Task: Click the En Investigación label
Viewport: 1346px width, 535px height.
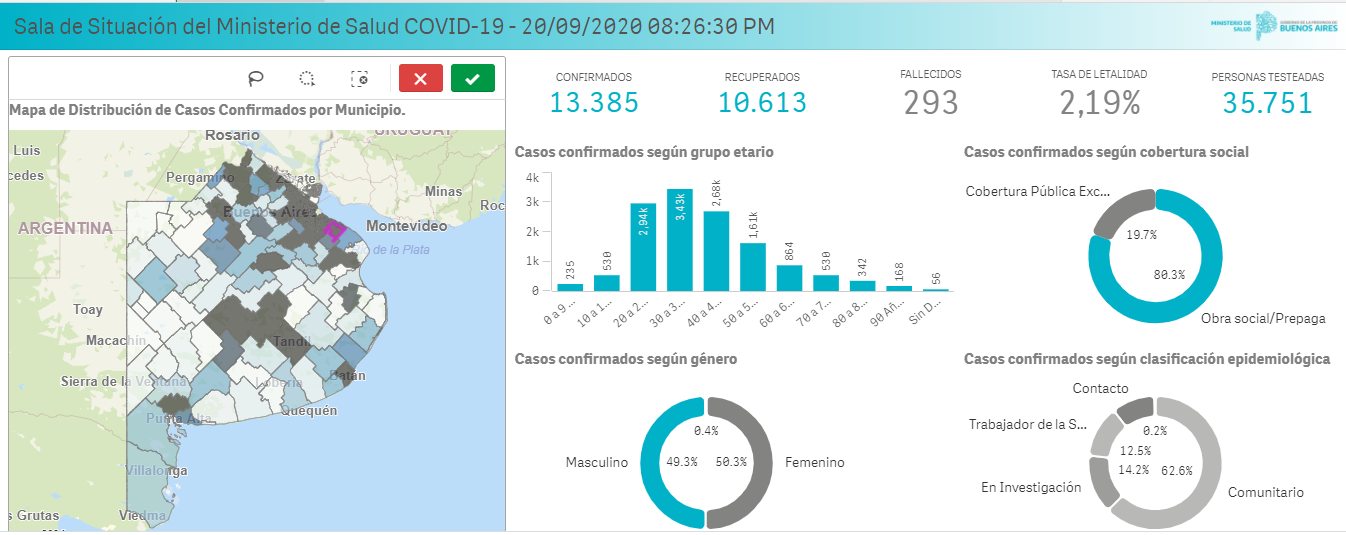Action: tap(1030, 487)
